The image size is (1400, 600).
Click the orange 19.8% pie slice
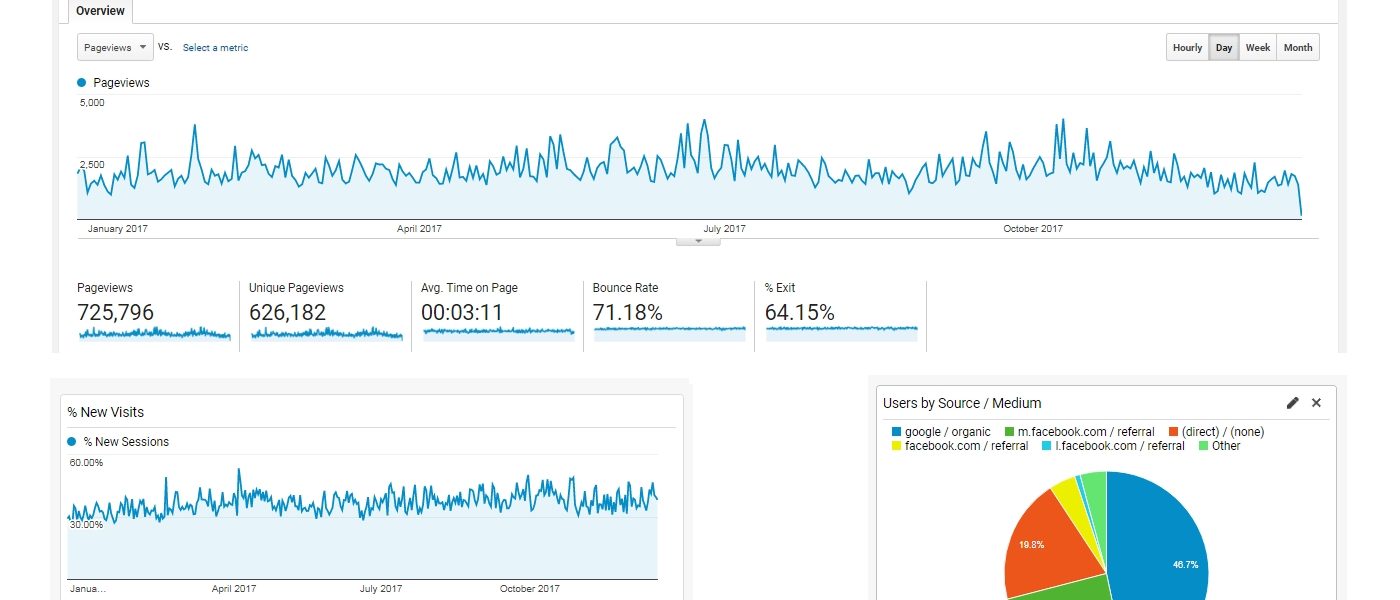pyautogui.click(x=1045, y=545)
